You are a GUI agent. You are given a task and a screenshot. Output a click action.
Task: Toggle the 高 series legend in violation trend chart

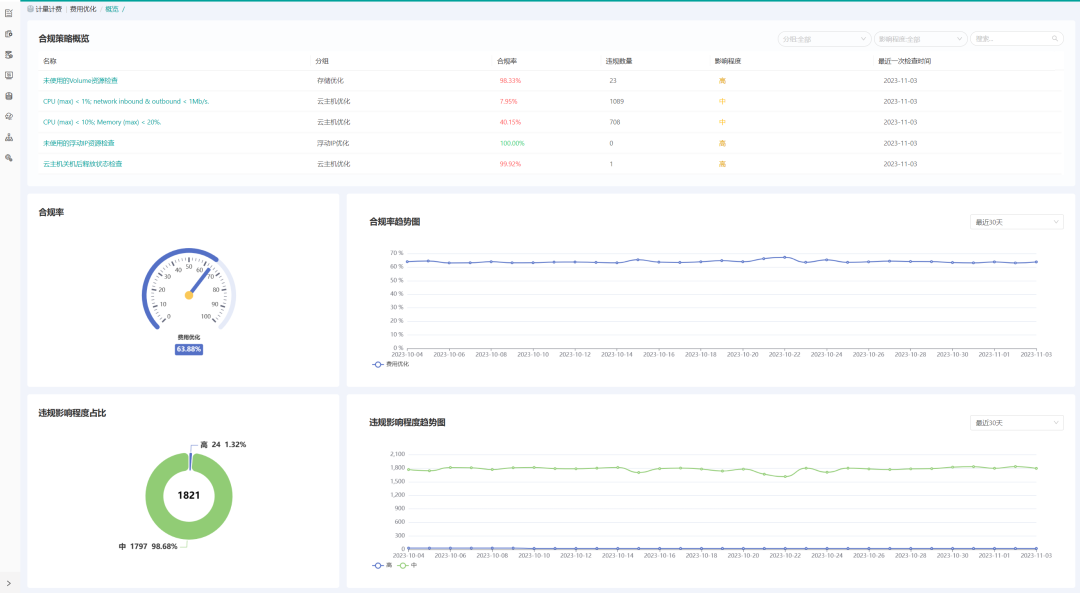382,565
